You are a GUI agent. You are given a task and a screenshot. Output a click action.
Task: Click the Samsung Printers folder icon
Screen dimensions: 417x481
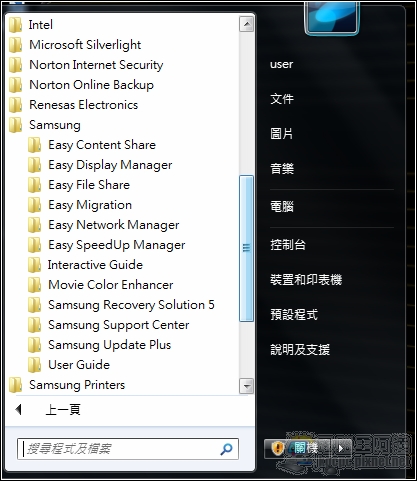[15, 385]
